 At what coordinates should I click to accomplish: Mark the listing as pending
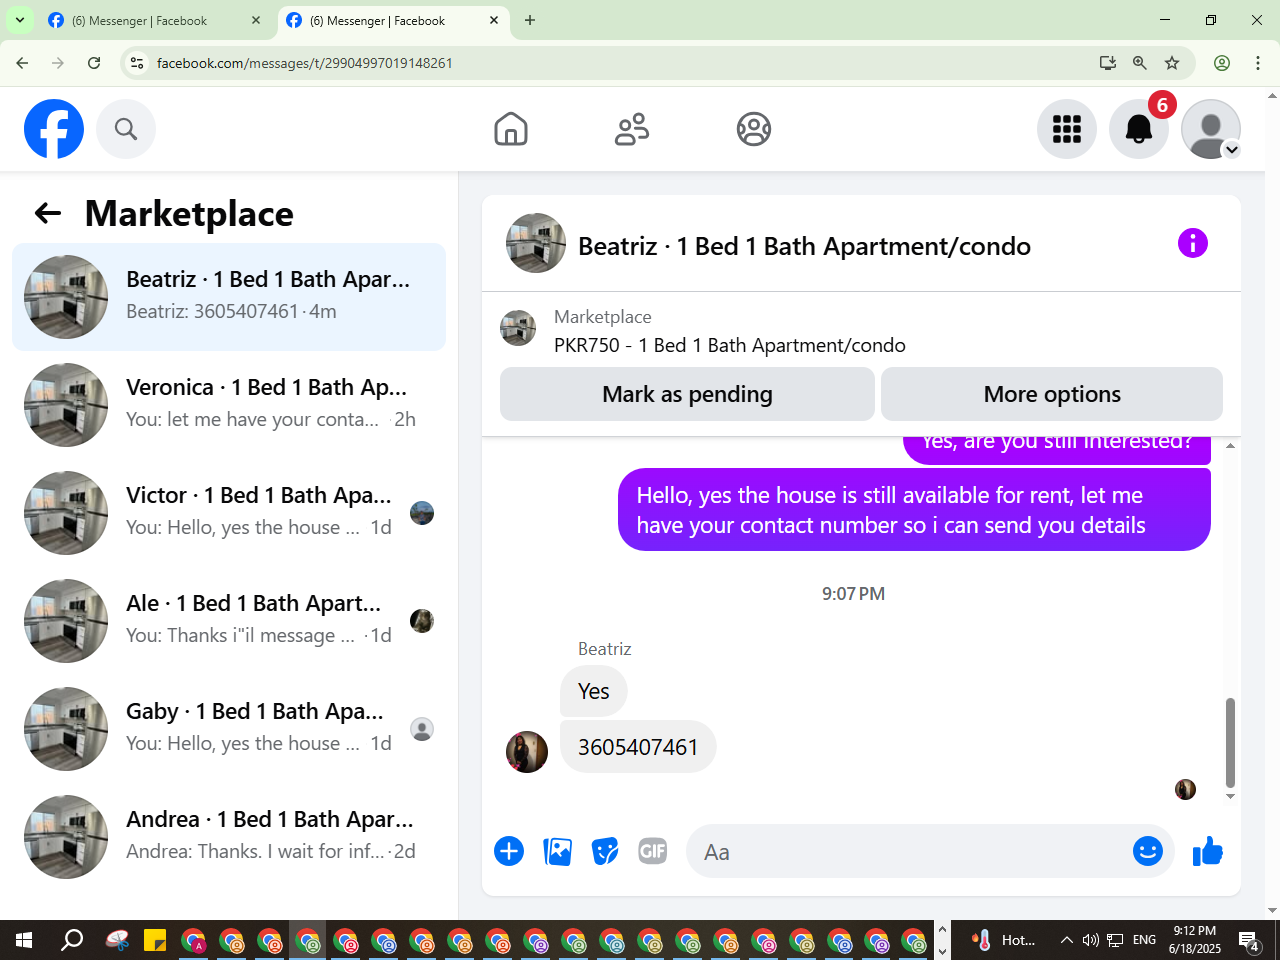(x=687, y=394)
